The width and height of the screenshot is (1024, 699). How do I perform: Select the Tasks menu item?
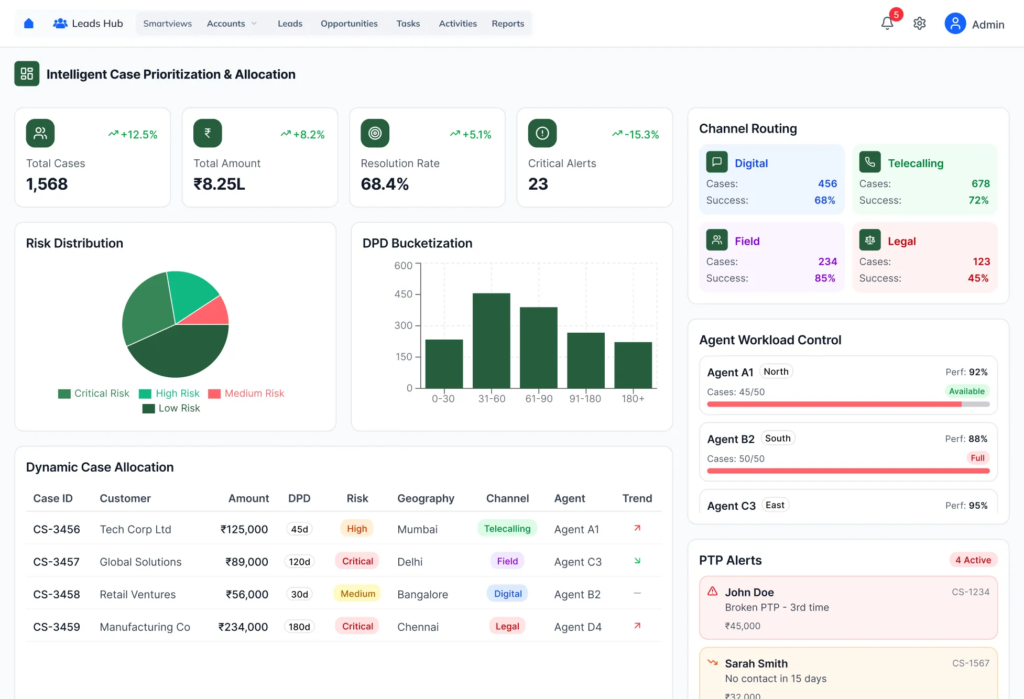408,24
